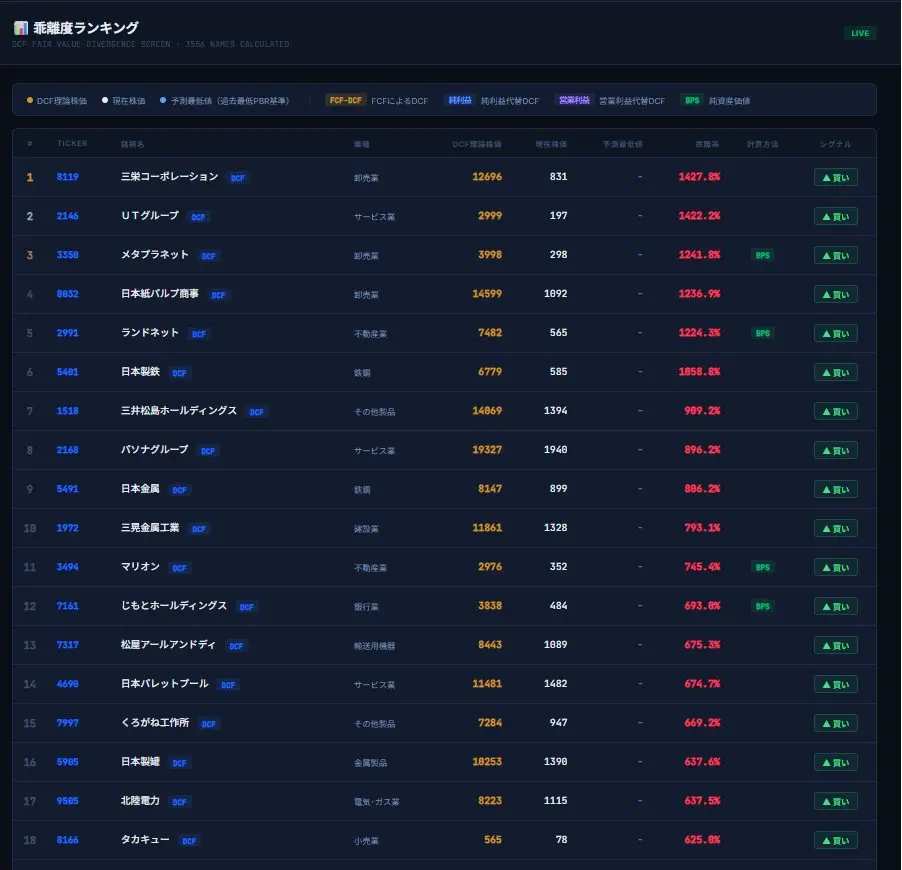Screen dimensions: 902x870
Task: Click BPS method badge in マリオン row
Action: (x=763, y=567)
